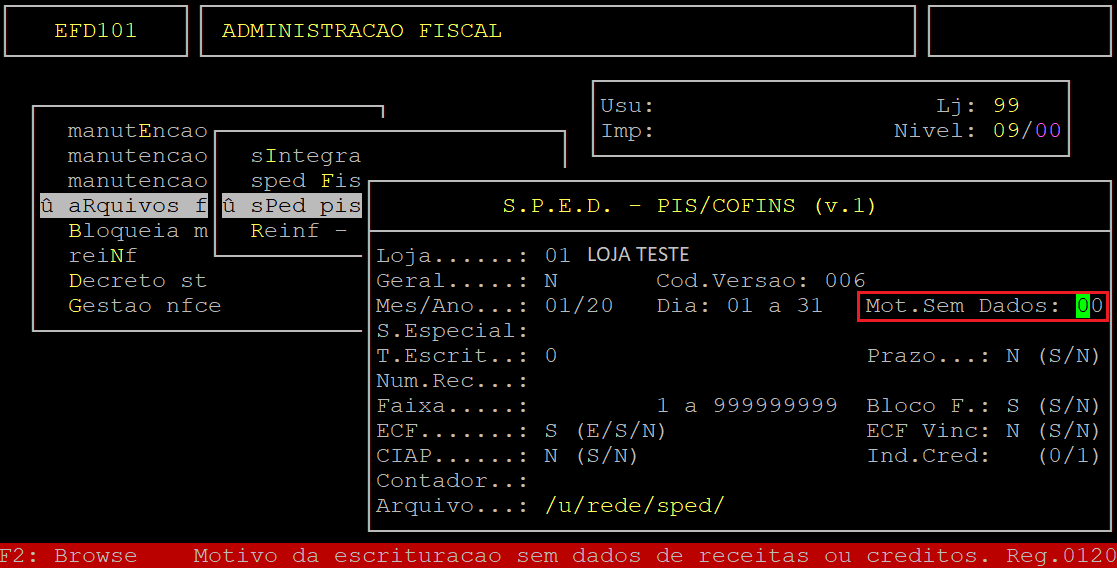
Task: Click the CIAP field N value
Action: coord(551,456)
